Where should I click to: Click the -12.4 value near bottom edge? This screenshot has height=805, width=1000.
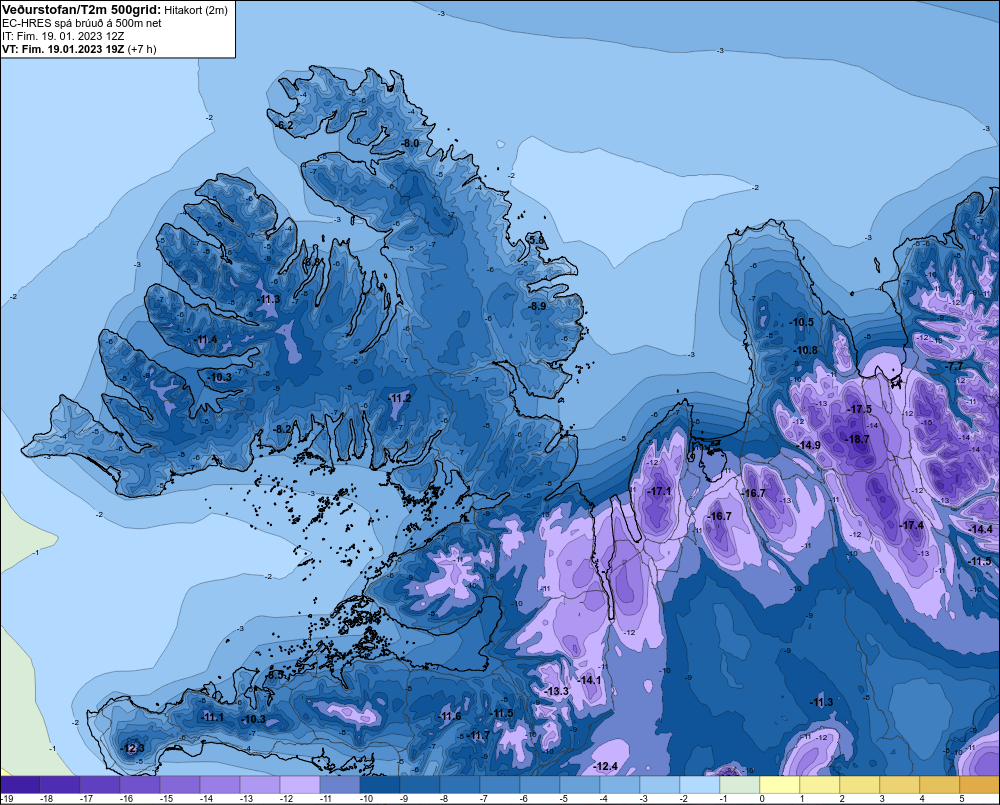(605, 766)
